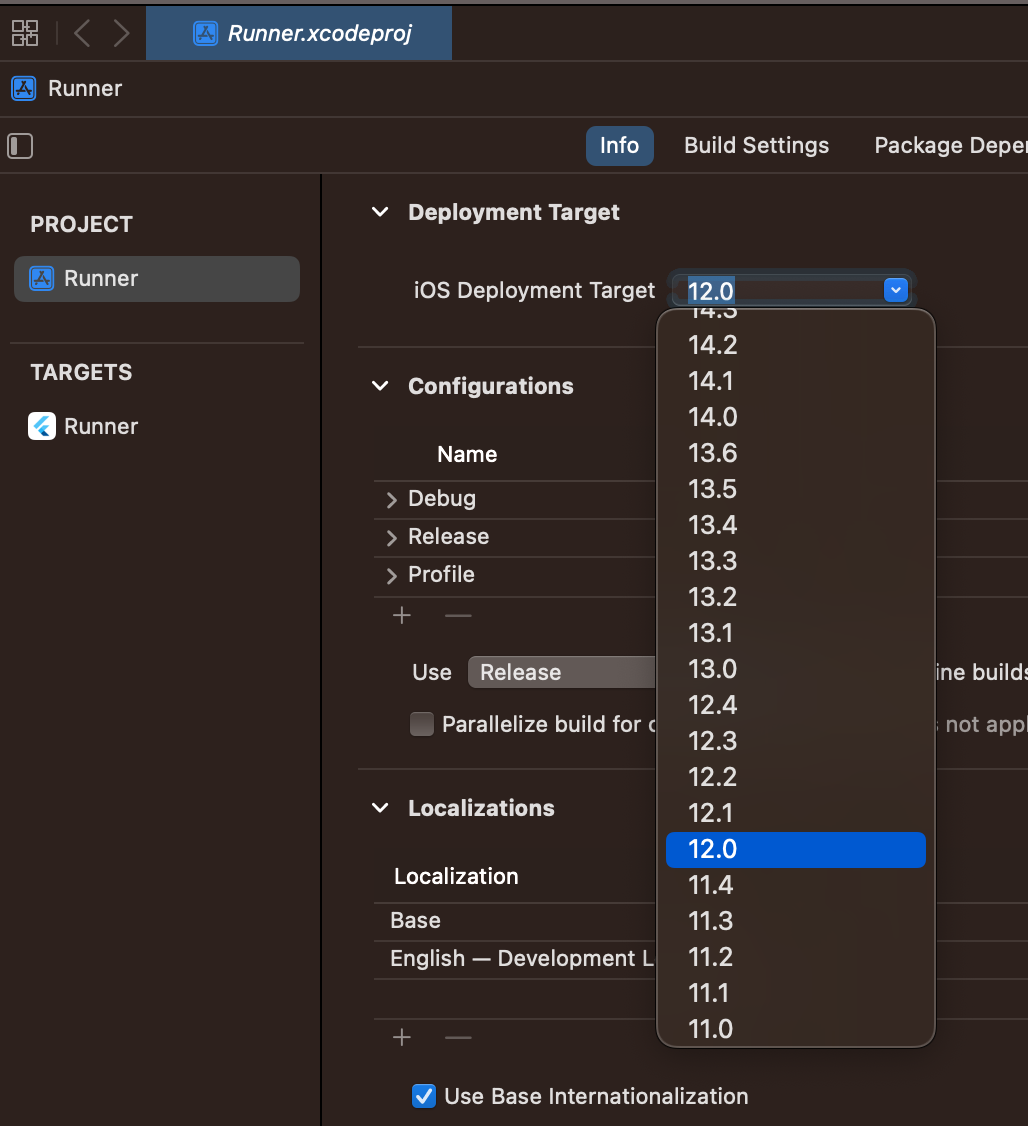The width and height of the screenshot is (1028, 1126).
Task: Switch to the Build Settings tab
Action: tap(756, 146)
